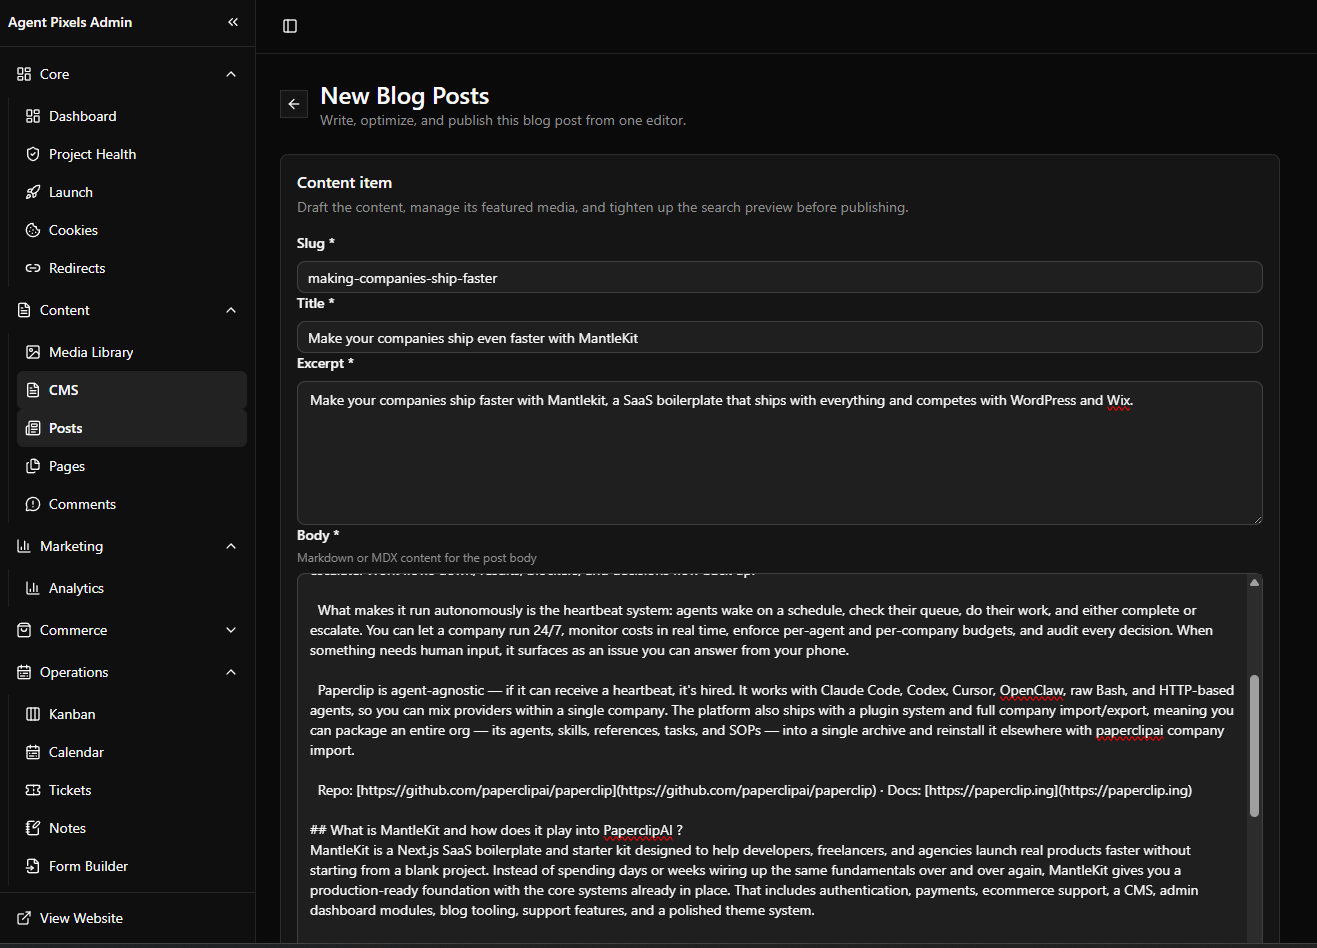The width and height of the screenshot is (1317, 948).
Task: Expand the Commerce section chevron
Action: [231, 630]
